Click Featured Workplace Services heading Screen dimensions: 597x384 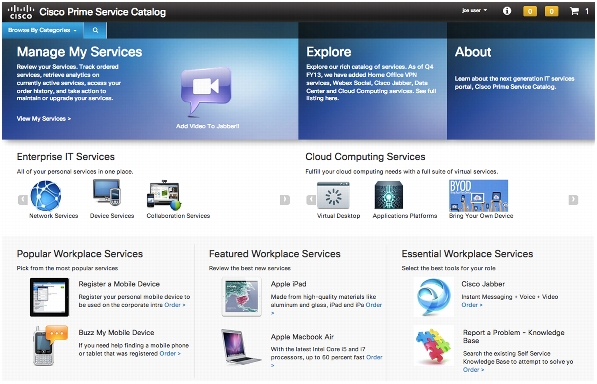point(275,254)
